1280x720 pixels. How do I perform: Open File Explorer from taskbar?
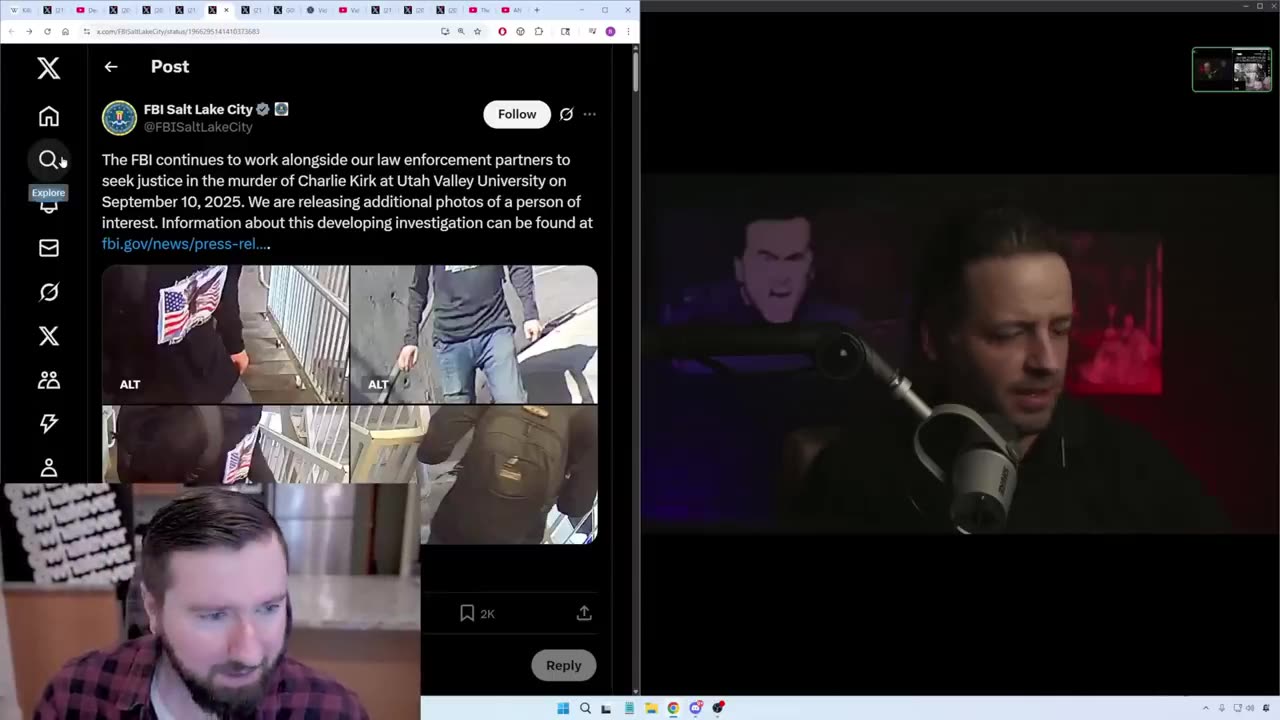pos(651,708)
